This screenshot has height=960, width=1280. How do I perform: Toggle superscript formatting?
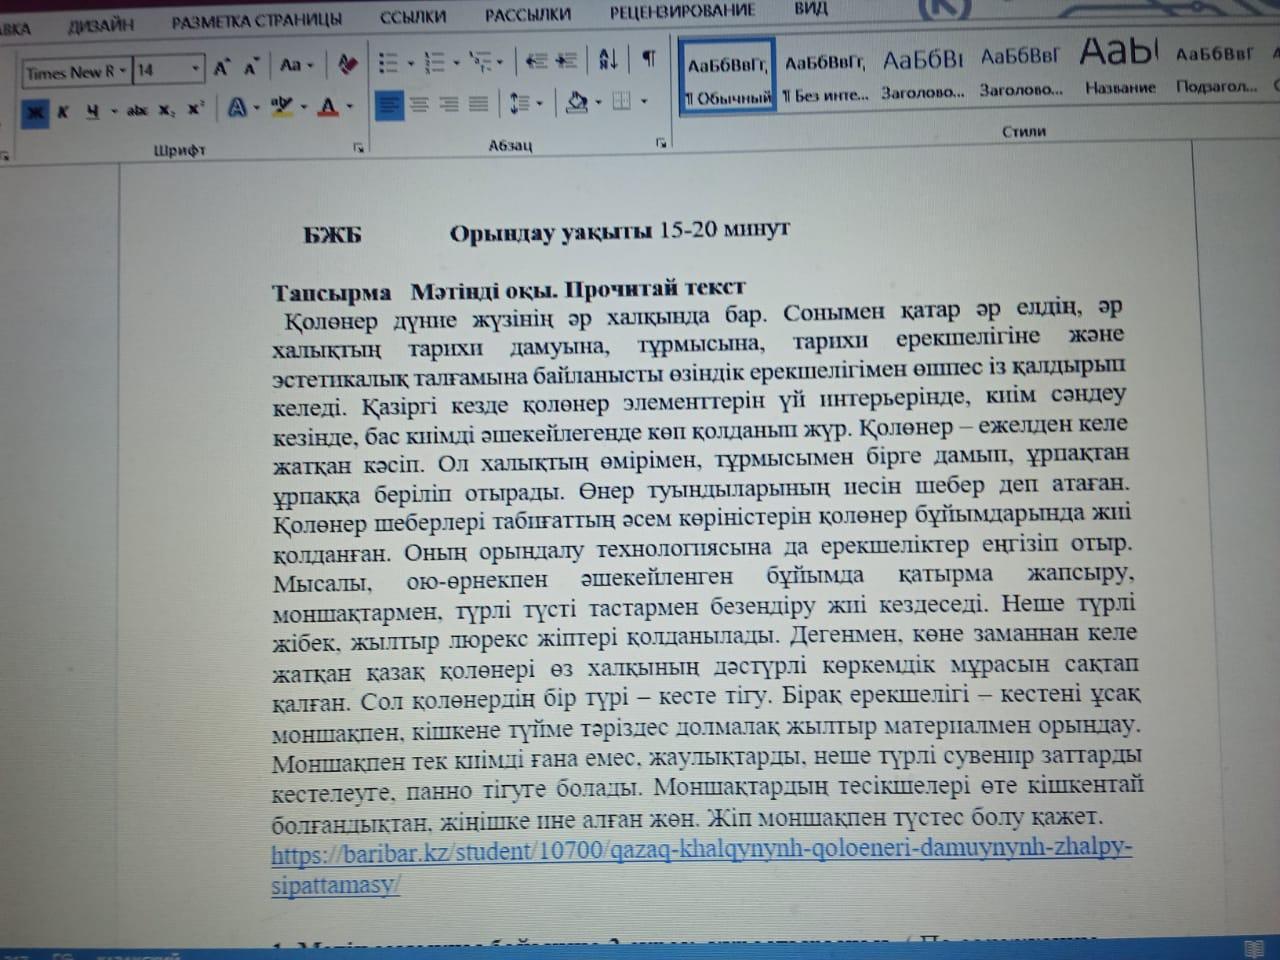(x=194, y=109)
